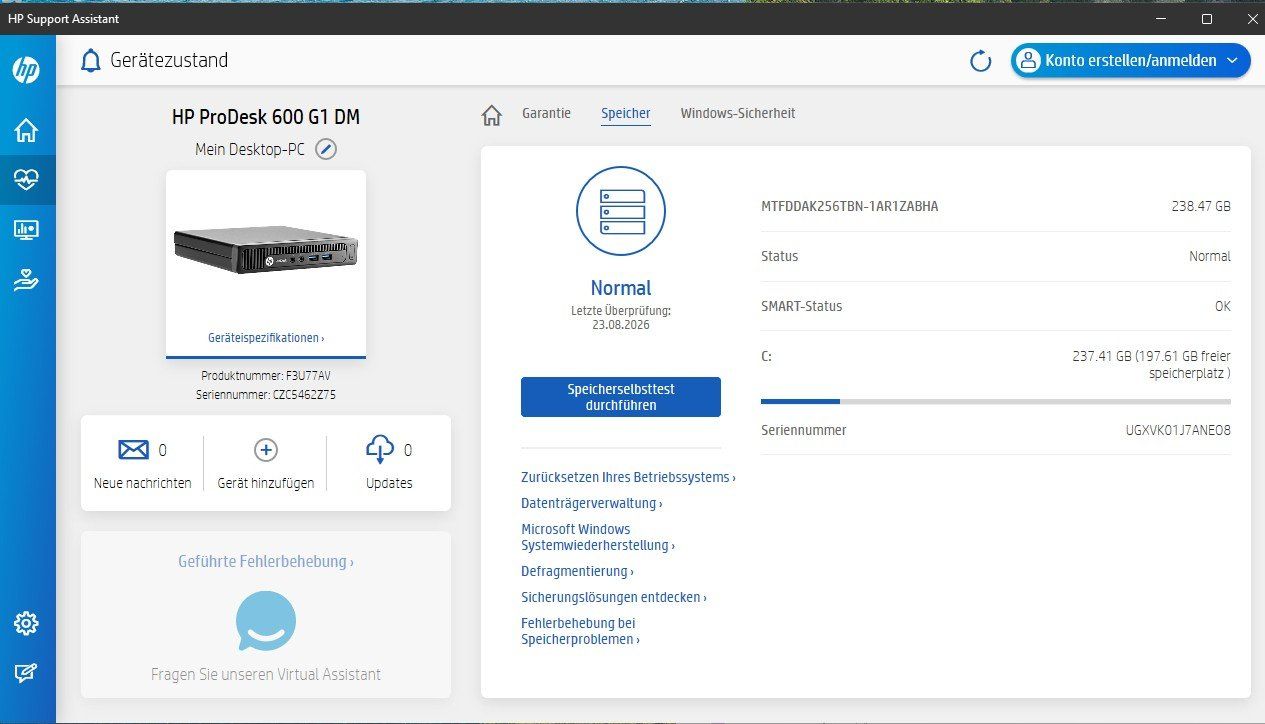Click Fragen Sie unseren Virtual Assistant text
Image resolution: width=1265 pixels, height=724 pixels.
(266, 674)
